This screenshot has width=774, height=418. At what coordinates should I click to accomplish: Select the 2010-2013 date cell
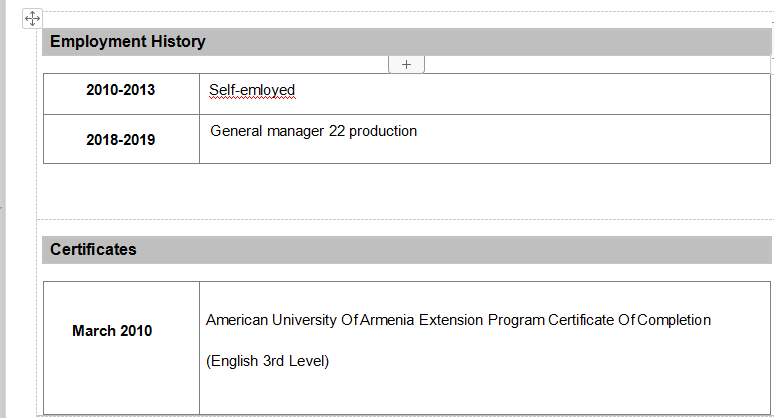(121, 90)
